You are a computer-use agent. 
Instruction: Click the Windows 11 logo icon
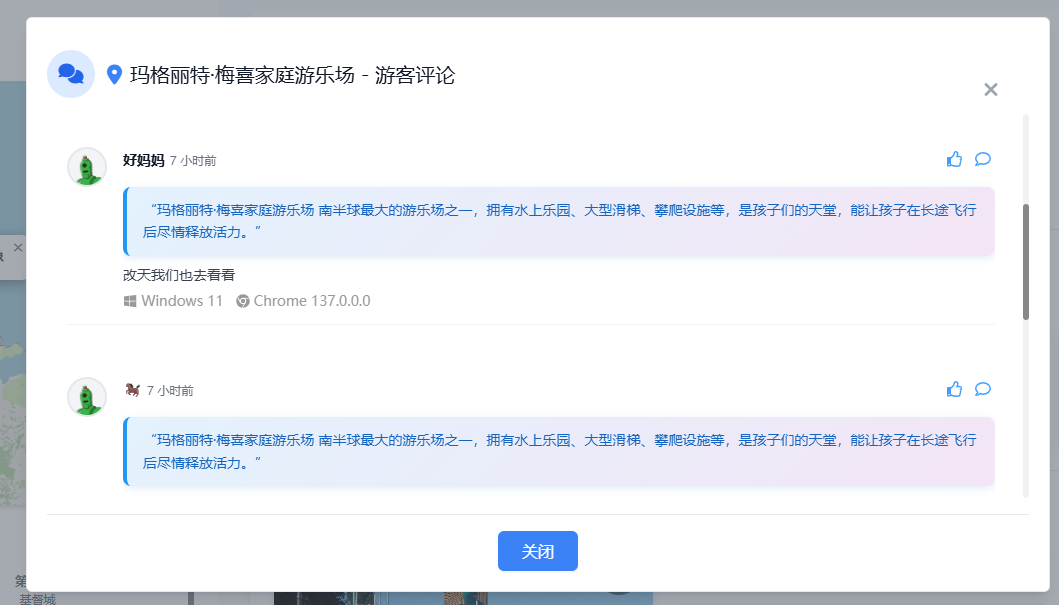point(130,301)
